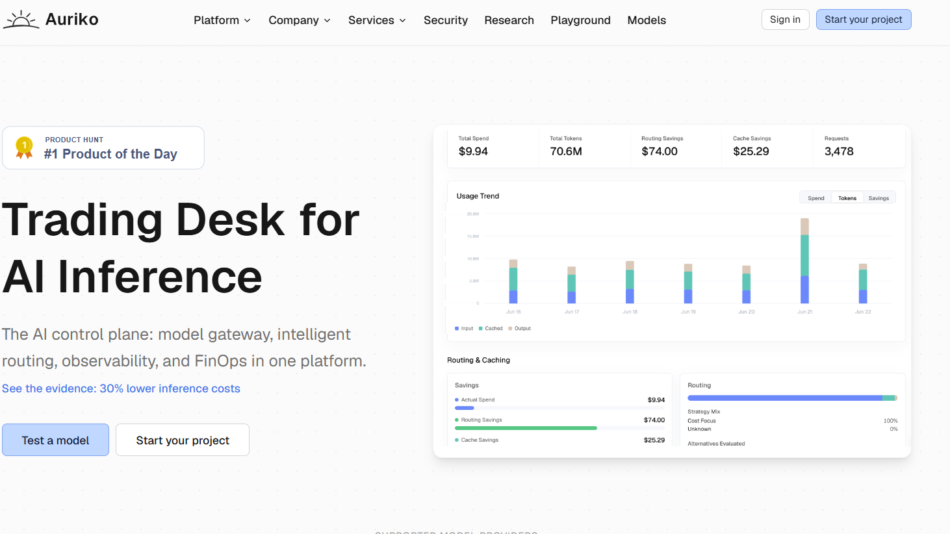This screenshot has width=950, height=534.
Task: Switch Usage Trend to Savings tab
Action: coord(879,198)
